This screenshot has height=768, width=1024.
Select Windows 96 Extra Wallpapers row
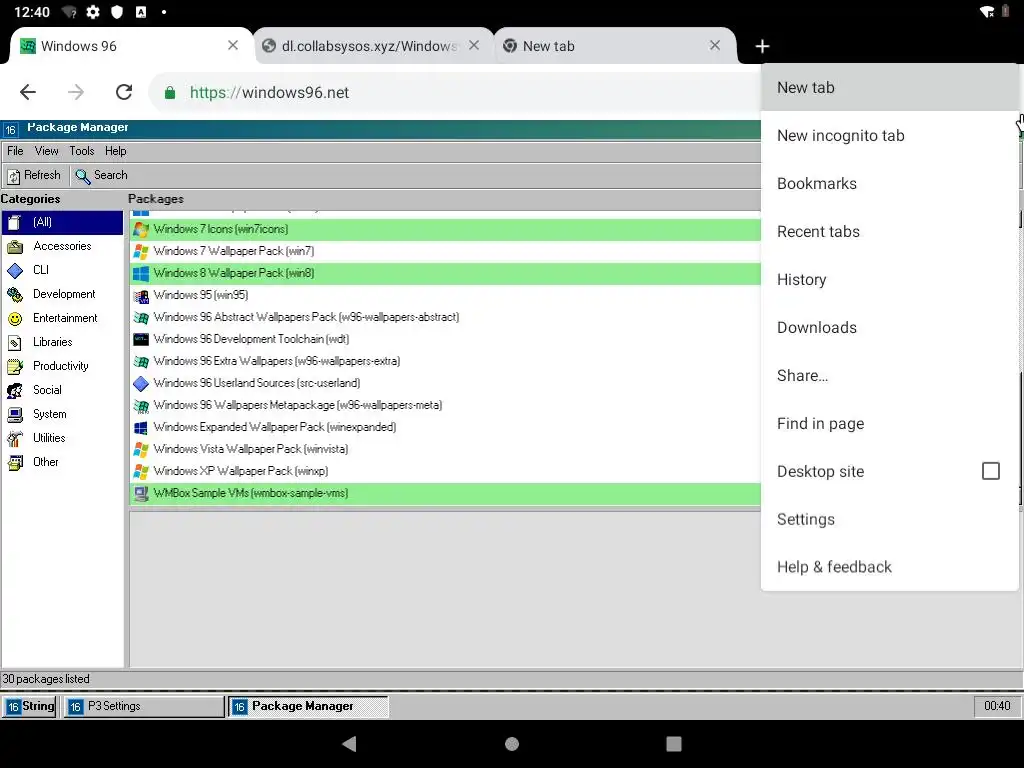pos(445,361)
